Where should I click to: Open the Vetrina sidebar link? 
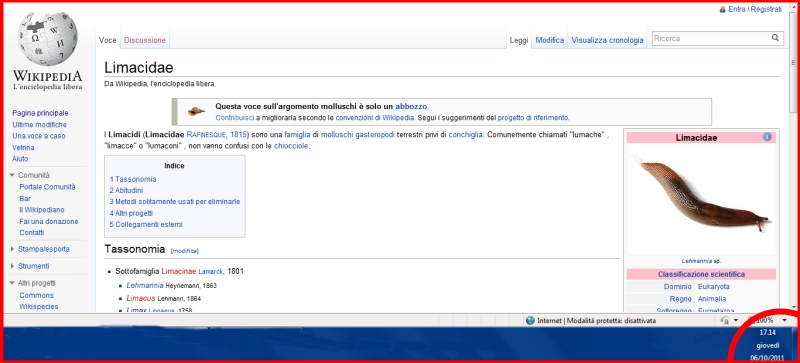click(23, 148)
